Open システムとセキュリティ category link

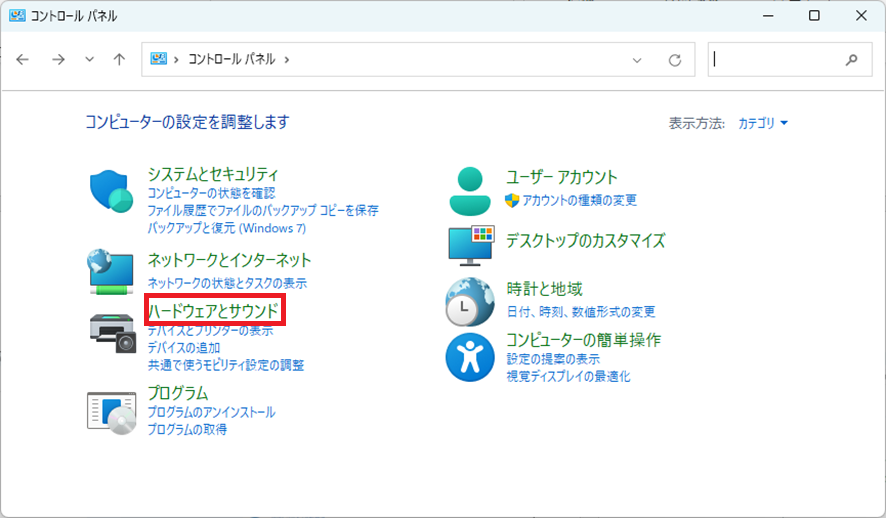[x=213, y=175]
